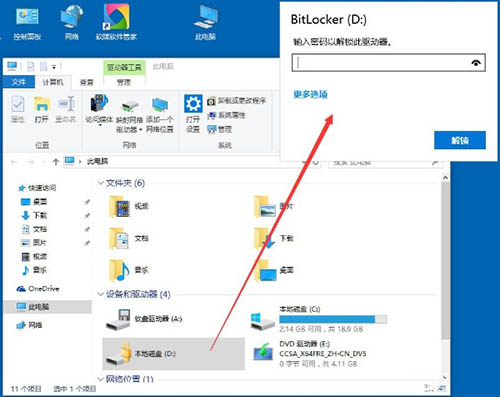
Task: Select the 下载 folder in the file list
Action: click(x=273, y=239)
